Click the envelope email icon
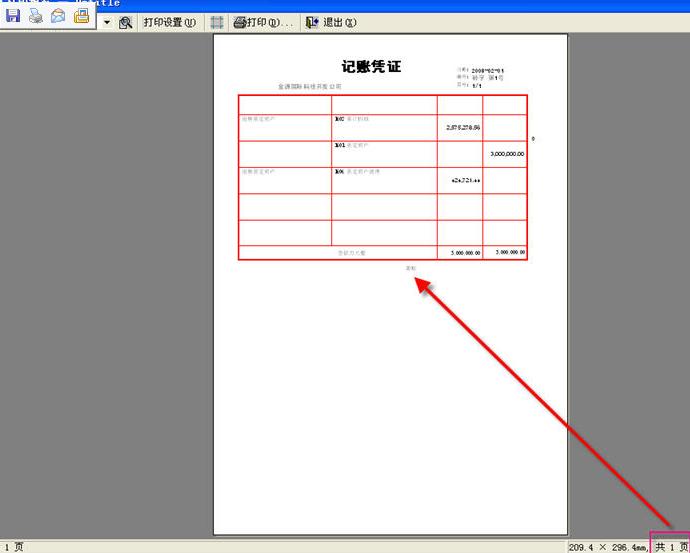 pos(59,16)
